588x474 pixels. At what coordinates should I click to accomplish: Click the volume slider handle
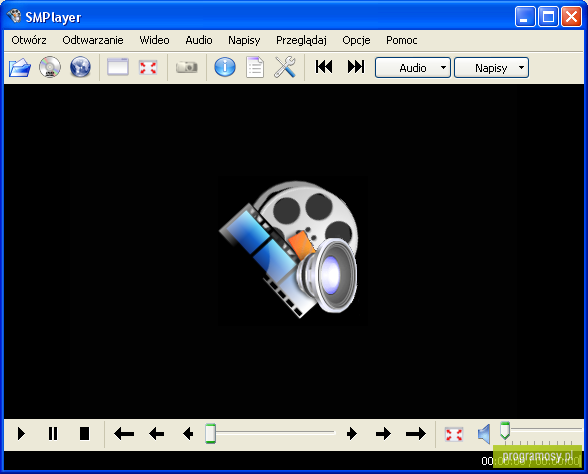click(x=505, y=430)
